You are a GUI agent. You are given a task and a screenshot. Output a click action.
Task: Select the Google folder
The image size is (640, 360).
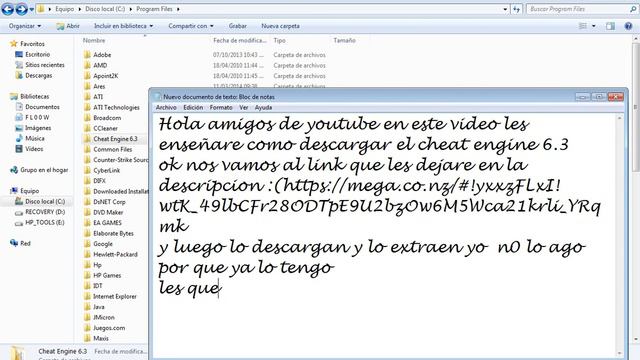point(103,244)
